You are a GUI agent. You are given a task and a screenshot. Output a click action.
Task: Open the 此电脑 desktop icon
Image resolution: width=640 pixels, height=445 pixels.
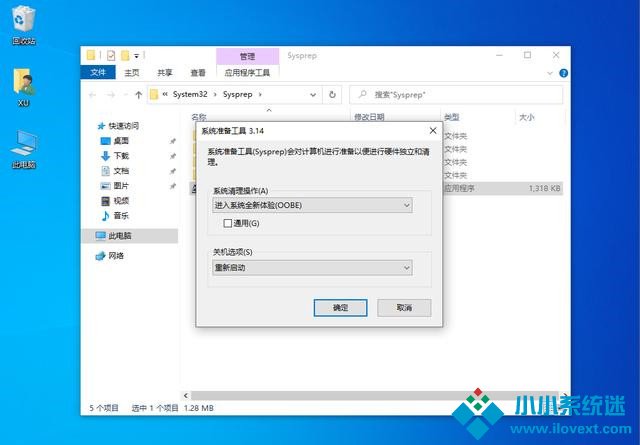point(23,149)
